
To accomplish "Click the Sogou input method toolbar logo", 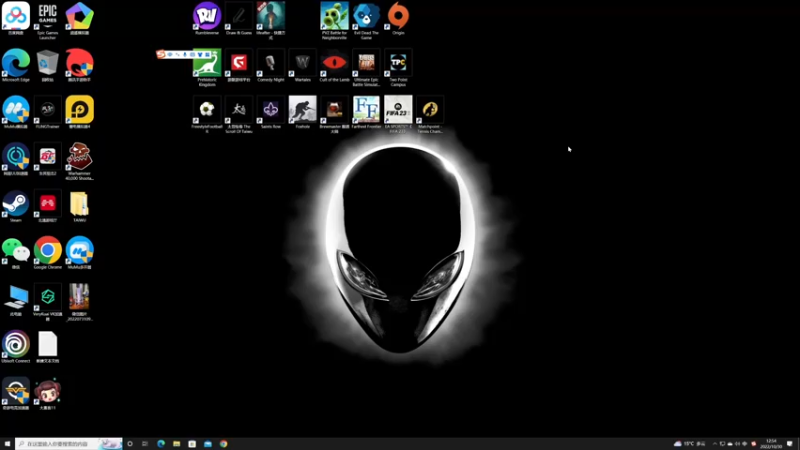I will [161, 54].
